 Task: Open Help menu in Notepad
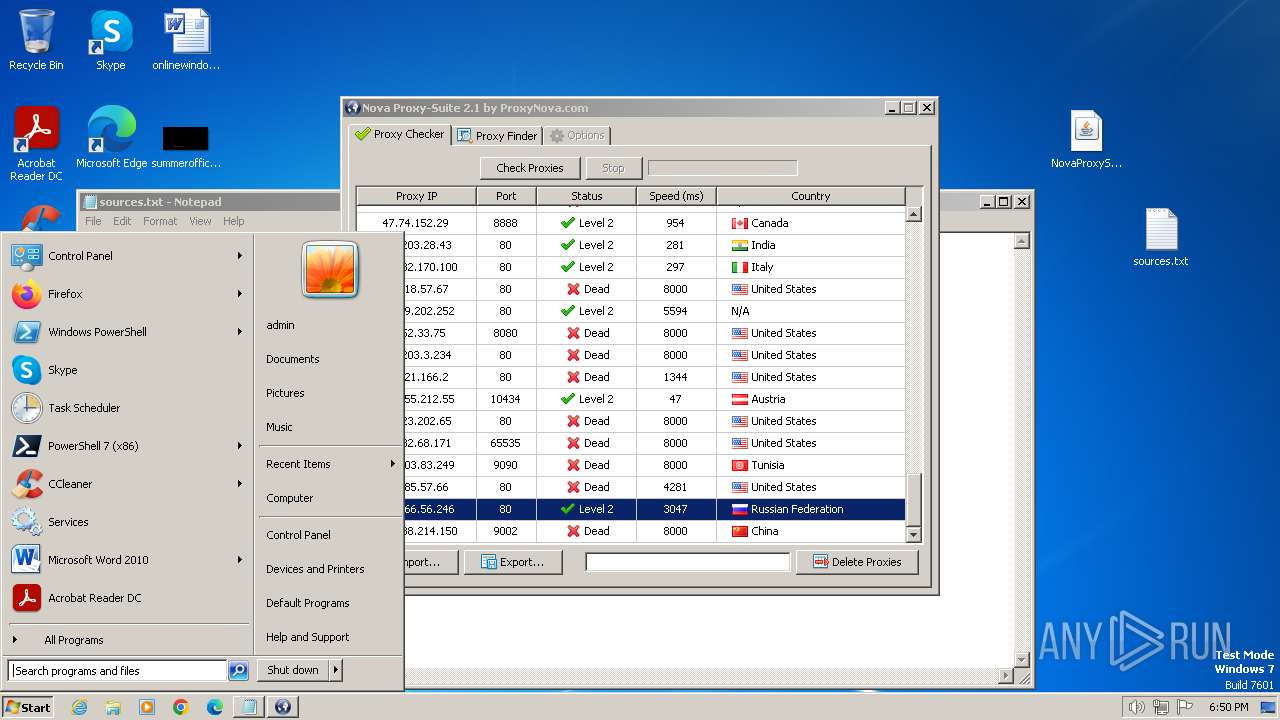point(233,221)
